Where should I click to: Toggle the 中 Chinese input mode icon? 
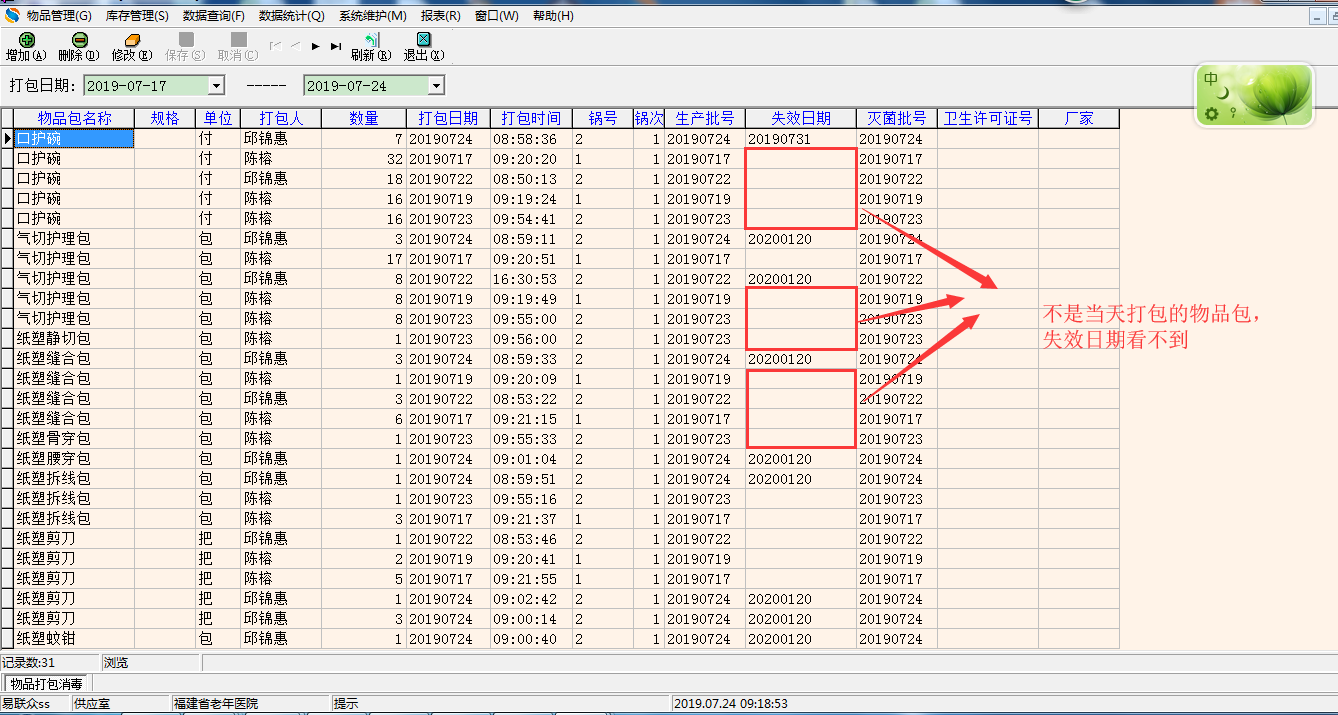(1211, 79)
